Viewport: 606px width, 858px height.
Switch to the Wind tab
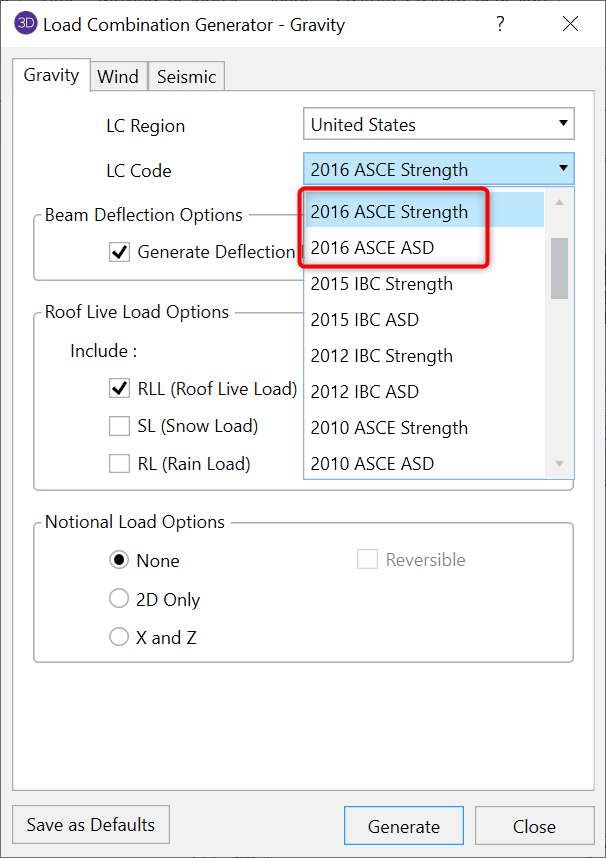point(118,77)
